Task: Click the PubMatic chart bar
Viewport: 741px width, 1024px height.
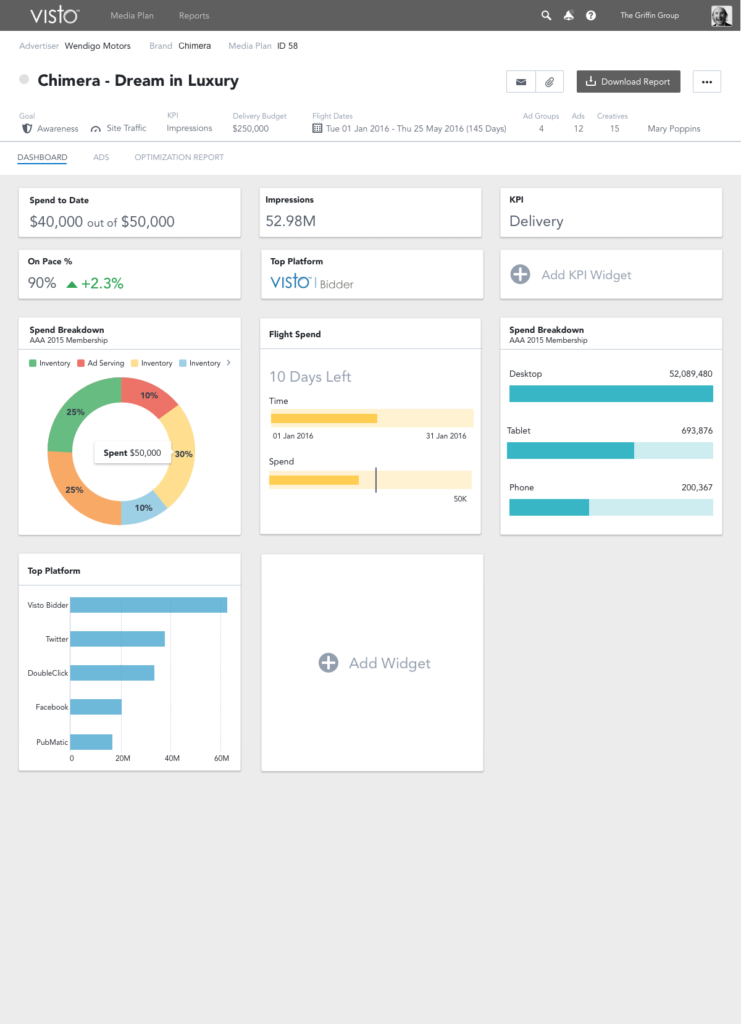Action: pyautogui.click(x=91, y=742)
